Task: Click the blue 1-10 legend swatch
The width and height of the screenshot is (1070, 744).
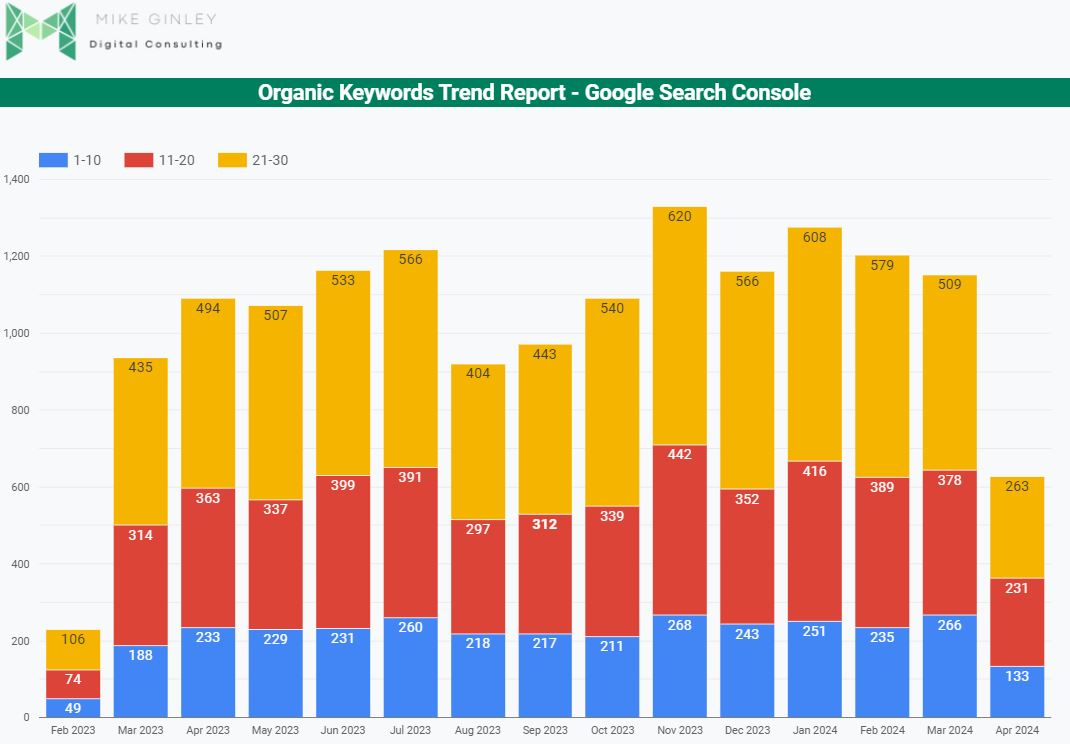Action: [x=53, y=160]
